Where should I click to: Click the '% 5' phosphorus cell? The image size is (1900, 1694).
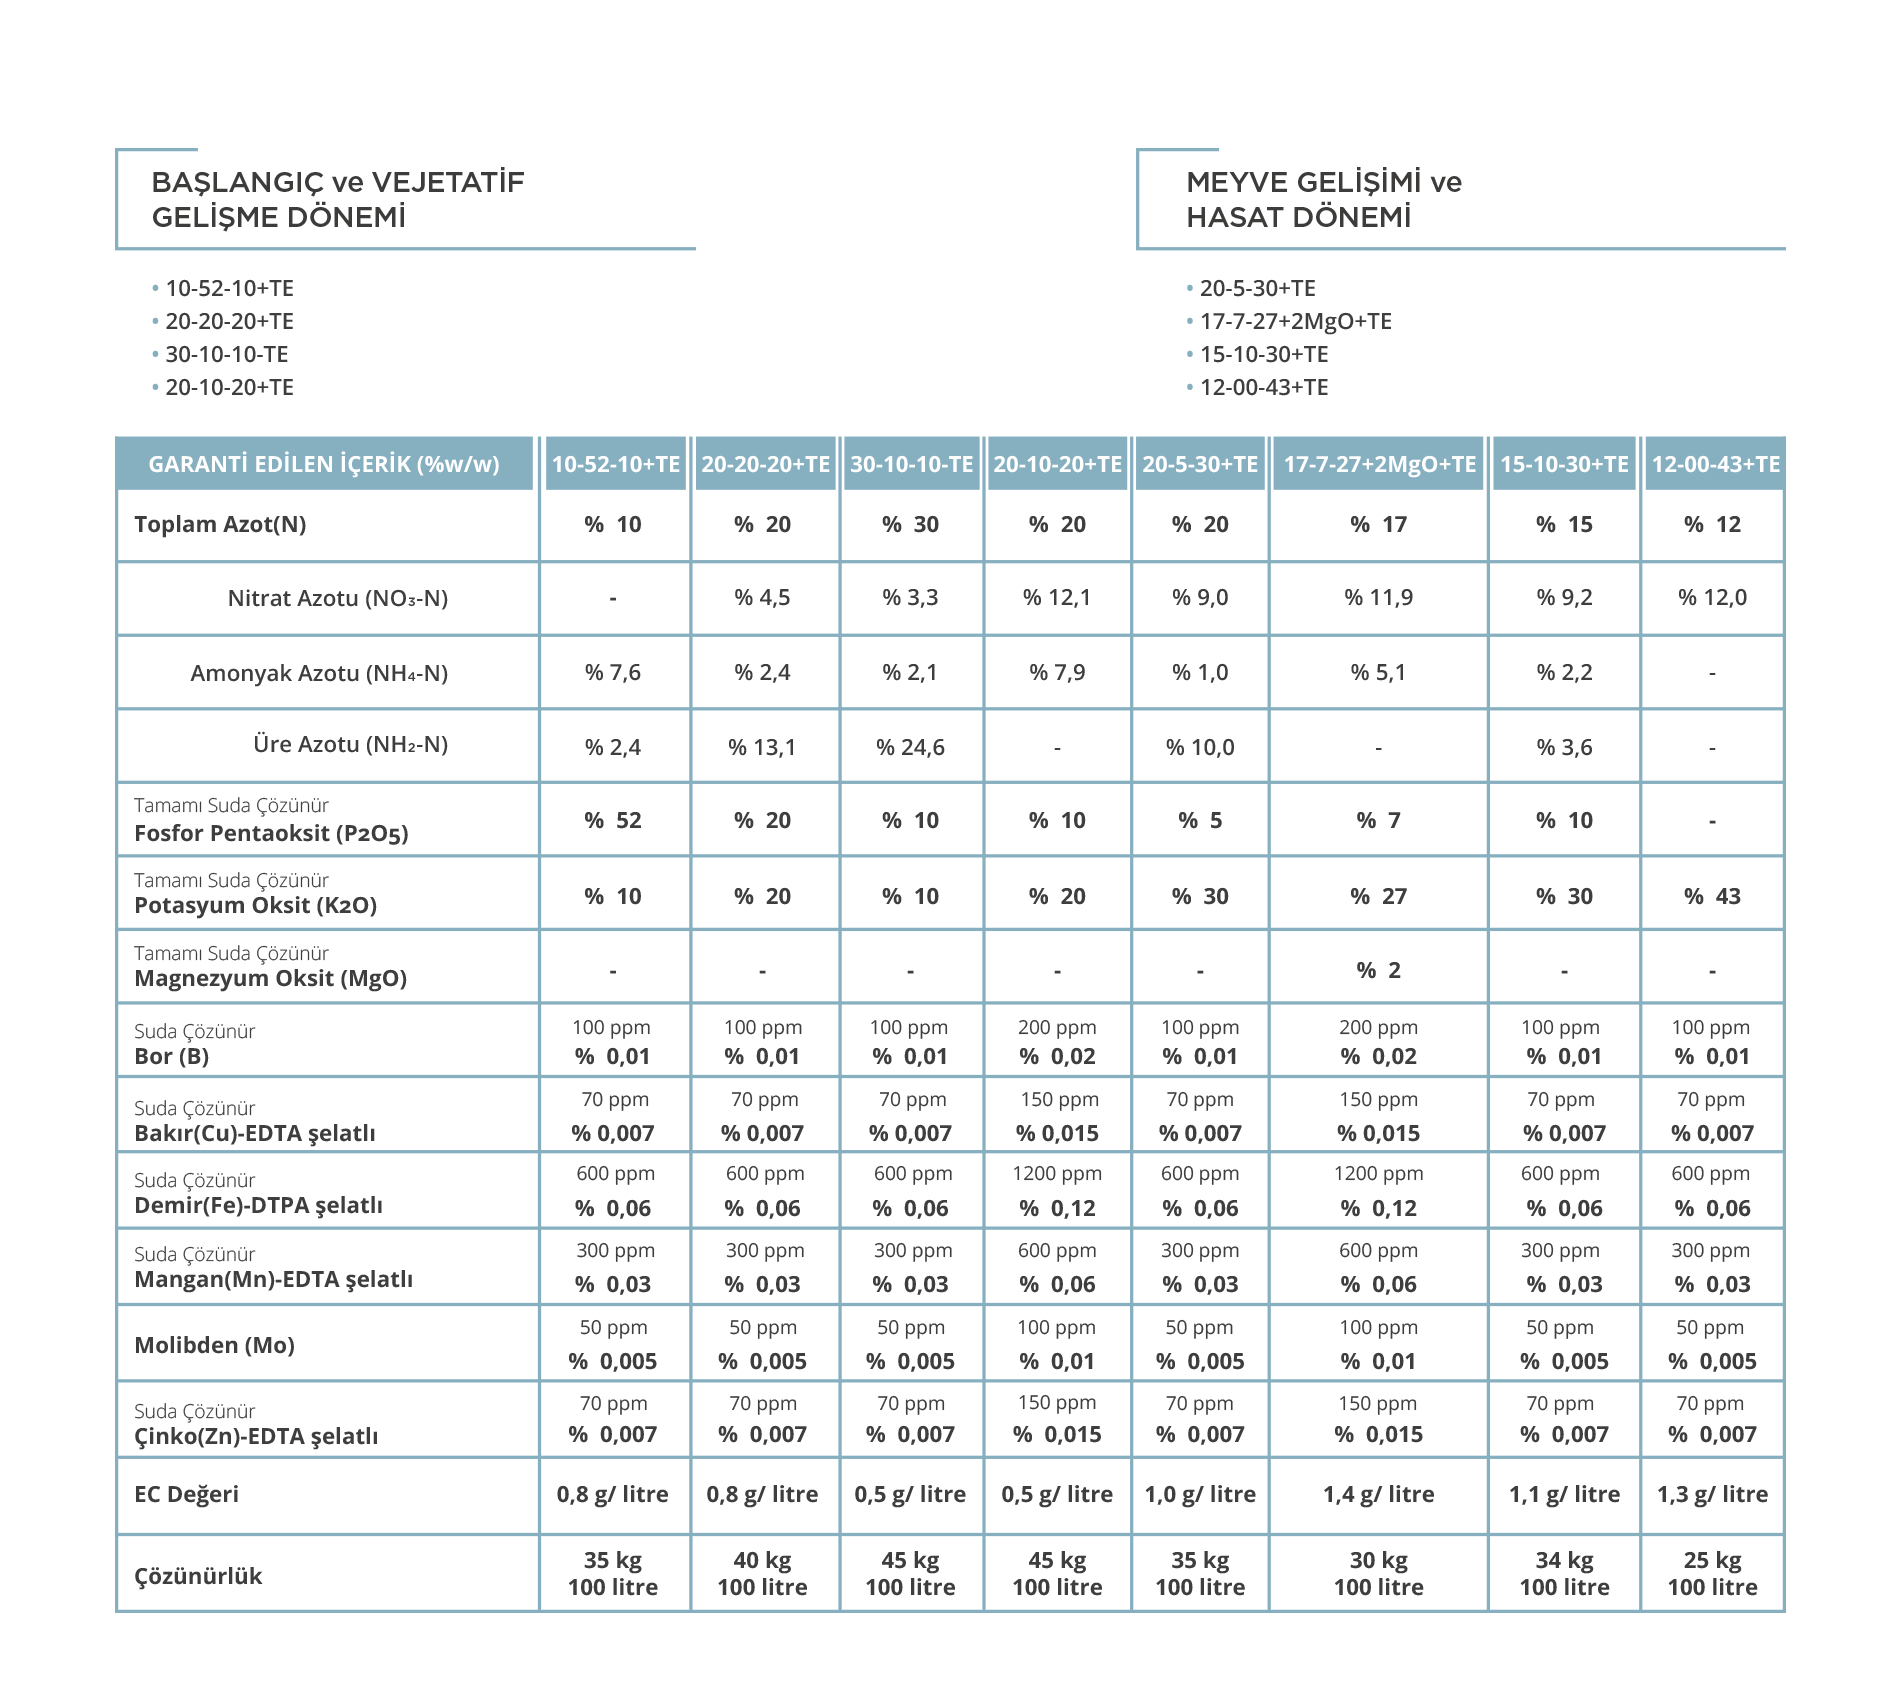click(1200, 820)
